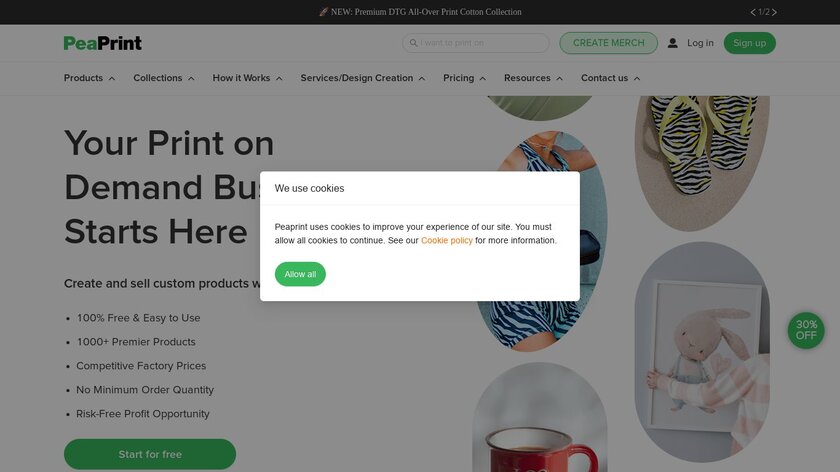Click the Log in link
This screenshot has height=472, width=840.
tap(700, 43)
